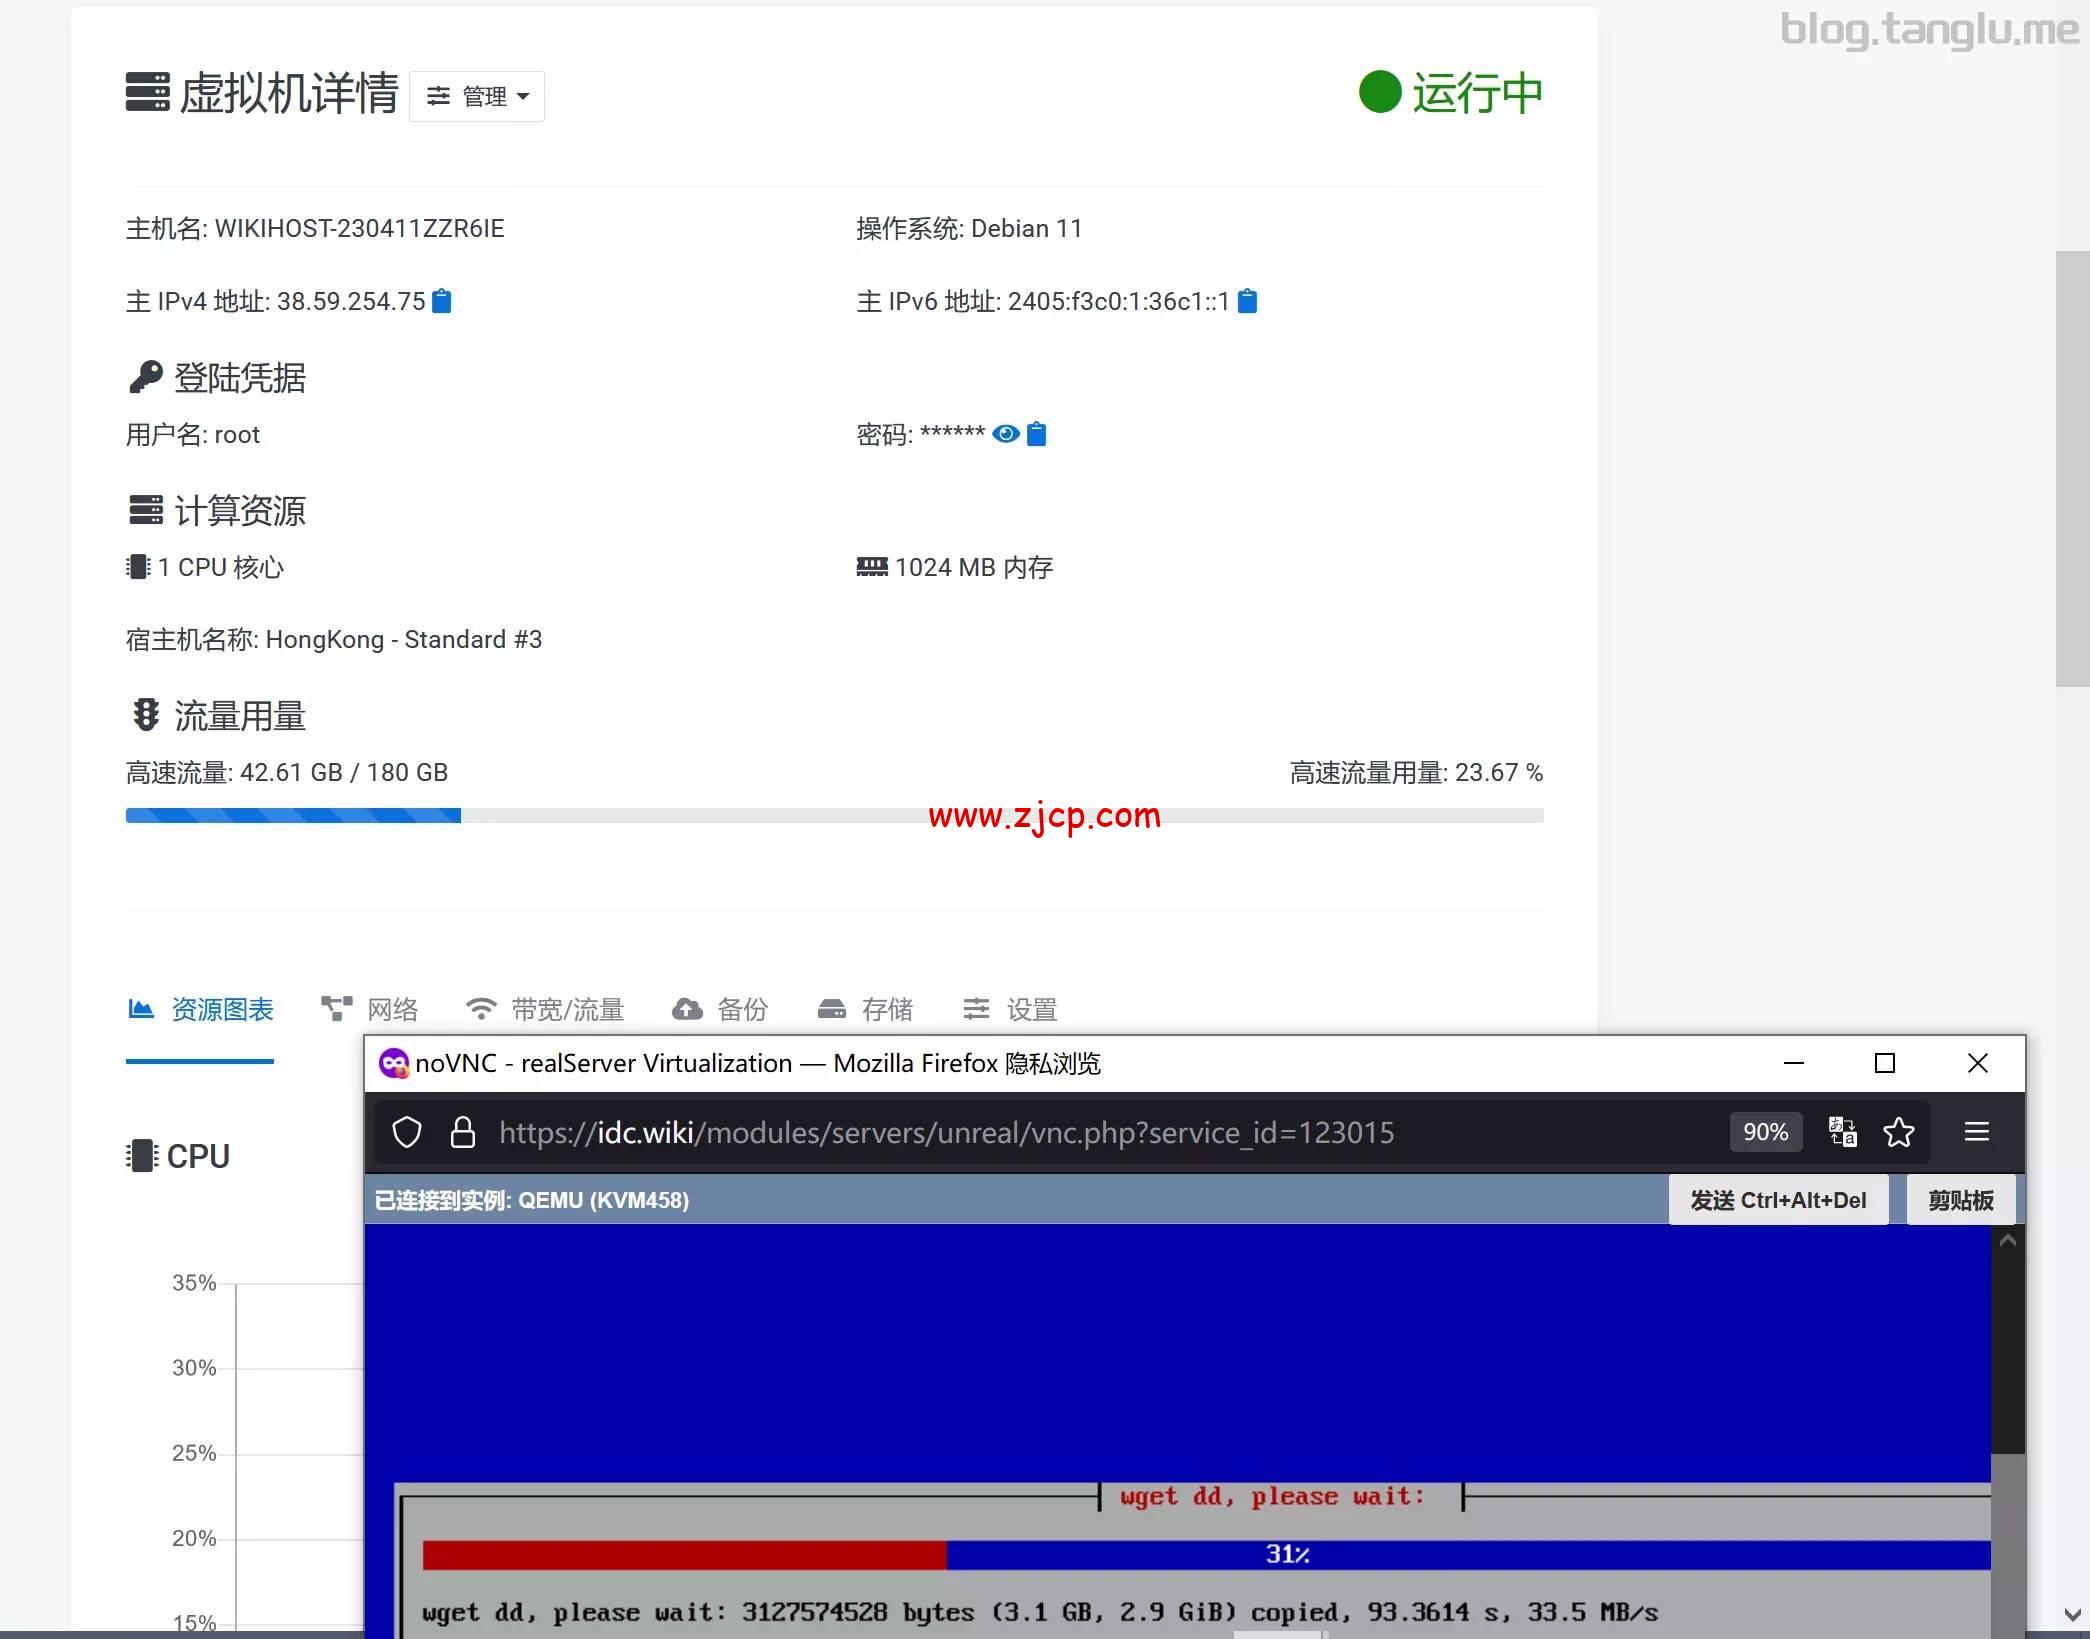The image size is (2090, 1639).
Task: Click the CPU chip icon beside 1 CPU 核心
Action: [x=138, y=567]
